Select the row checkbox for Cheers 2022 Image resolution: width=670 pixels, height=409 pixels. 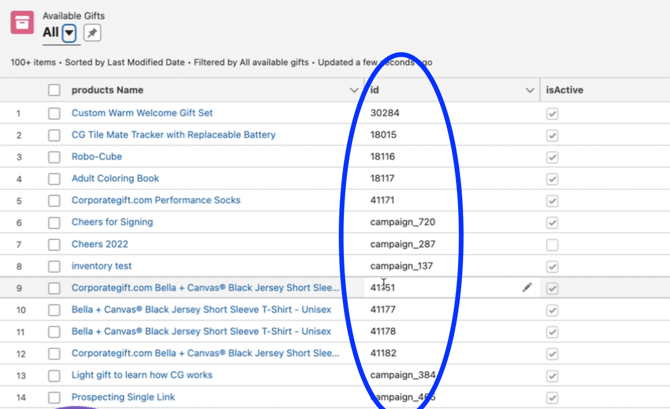pos(54,244)
